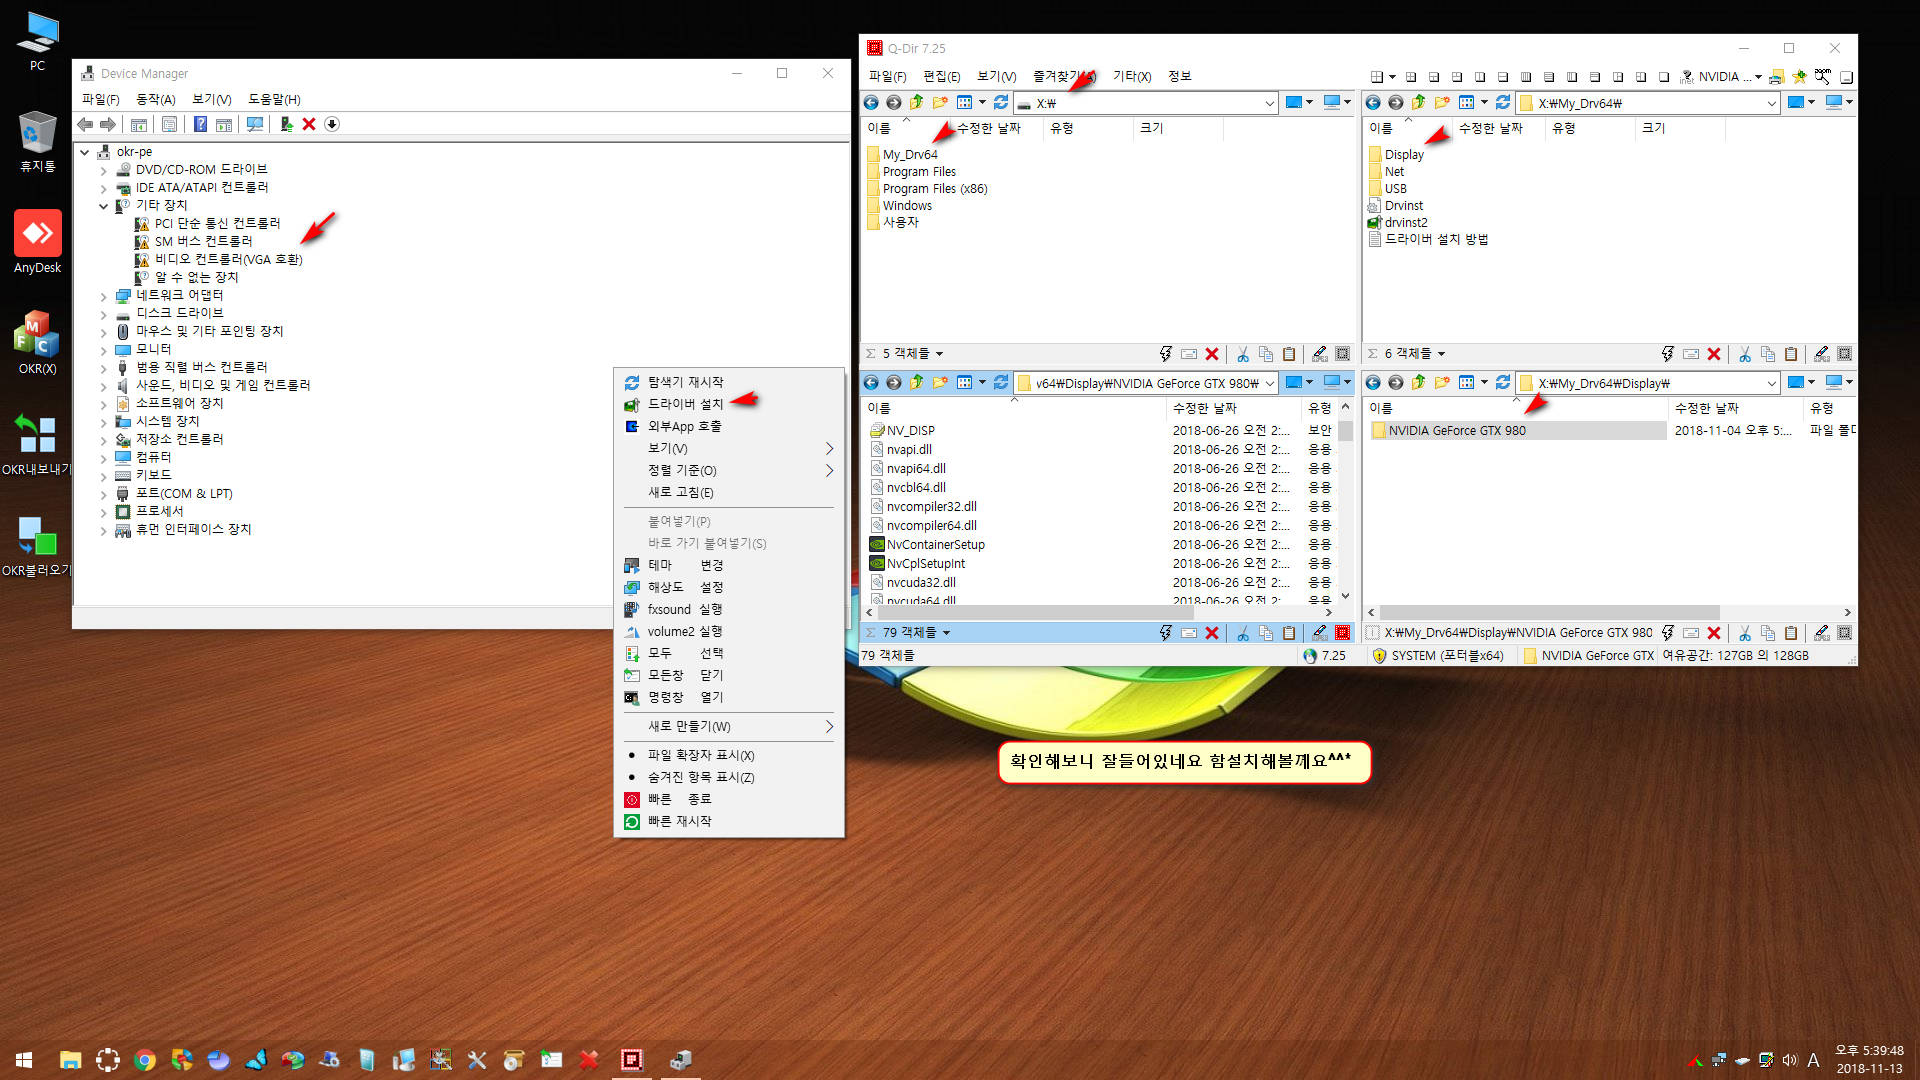Click scan for hardware changes icon
This screenshot has height=1080, width=1920.
coord(255,124)
